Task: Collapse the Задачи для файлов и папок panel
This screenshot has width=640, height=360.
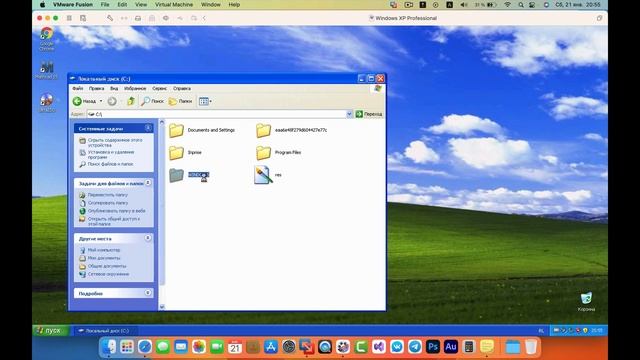Action: click(x=148, y=183)
